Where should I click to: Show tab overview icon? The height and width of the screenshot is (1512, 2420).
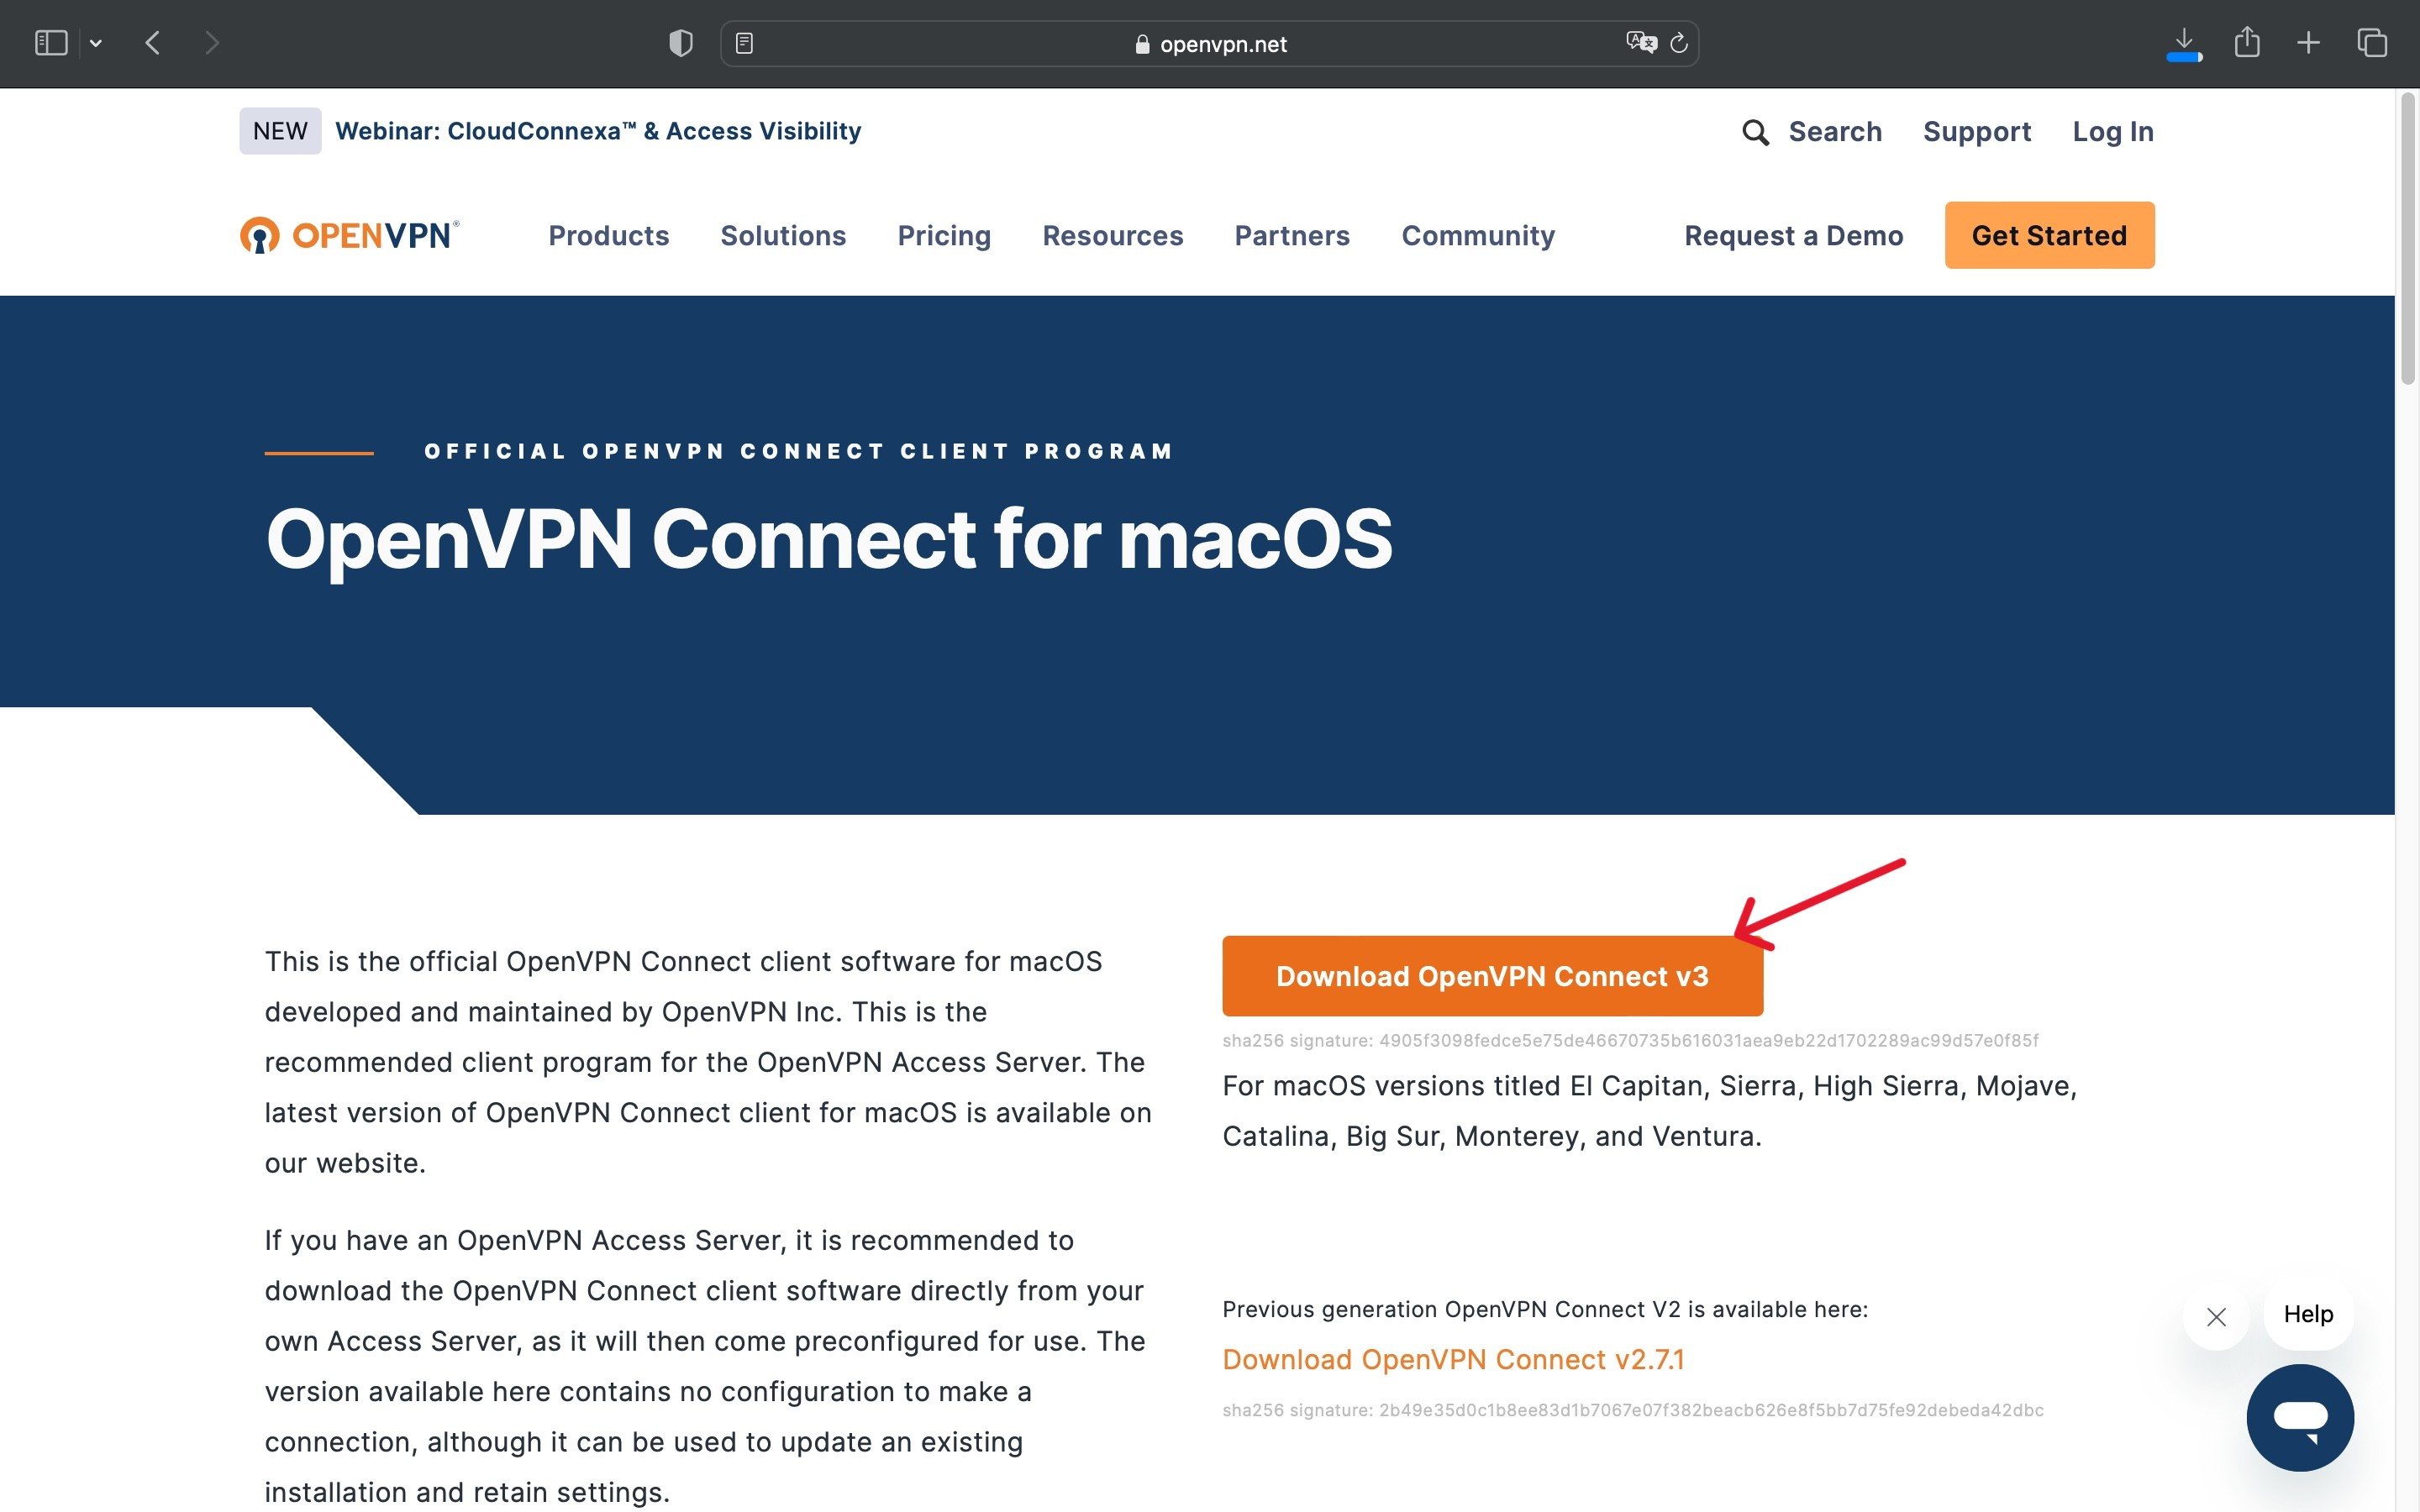[x=2372, y=43]
